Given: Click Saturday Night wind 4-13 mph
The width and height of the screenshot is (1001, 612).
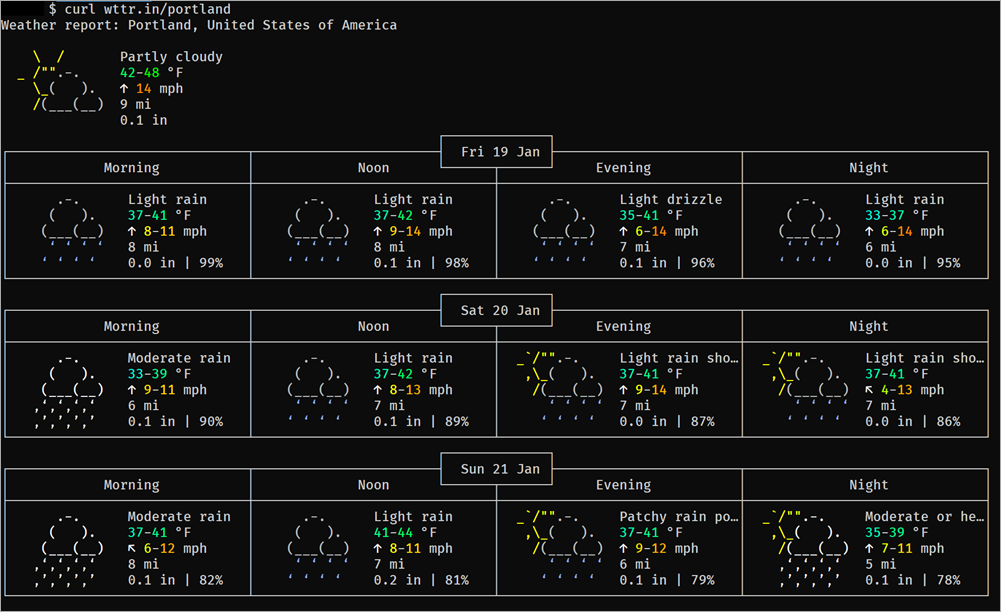Looking at the screenshot, I should tap(905, 390).
